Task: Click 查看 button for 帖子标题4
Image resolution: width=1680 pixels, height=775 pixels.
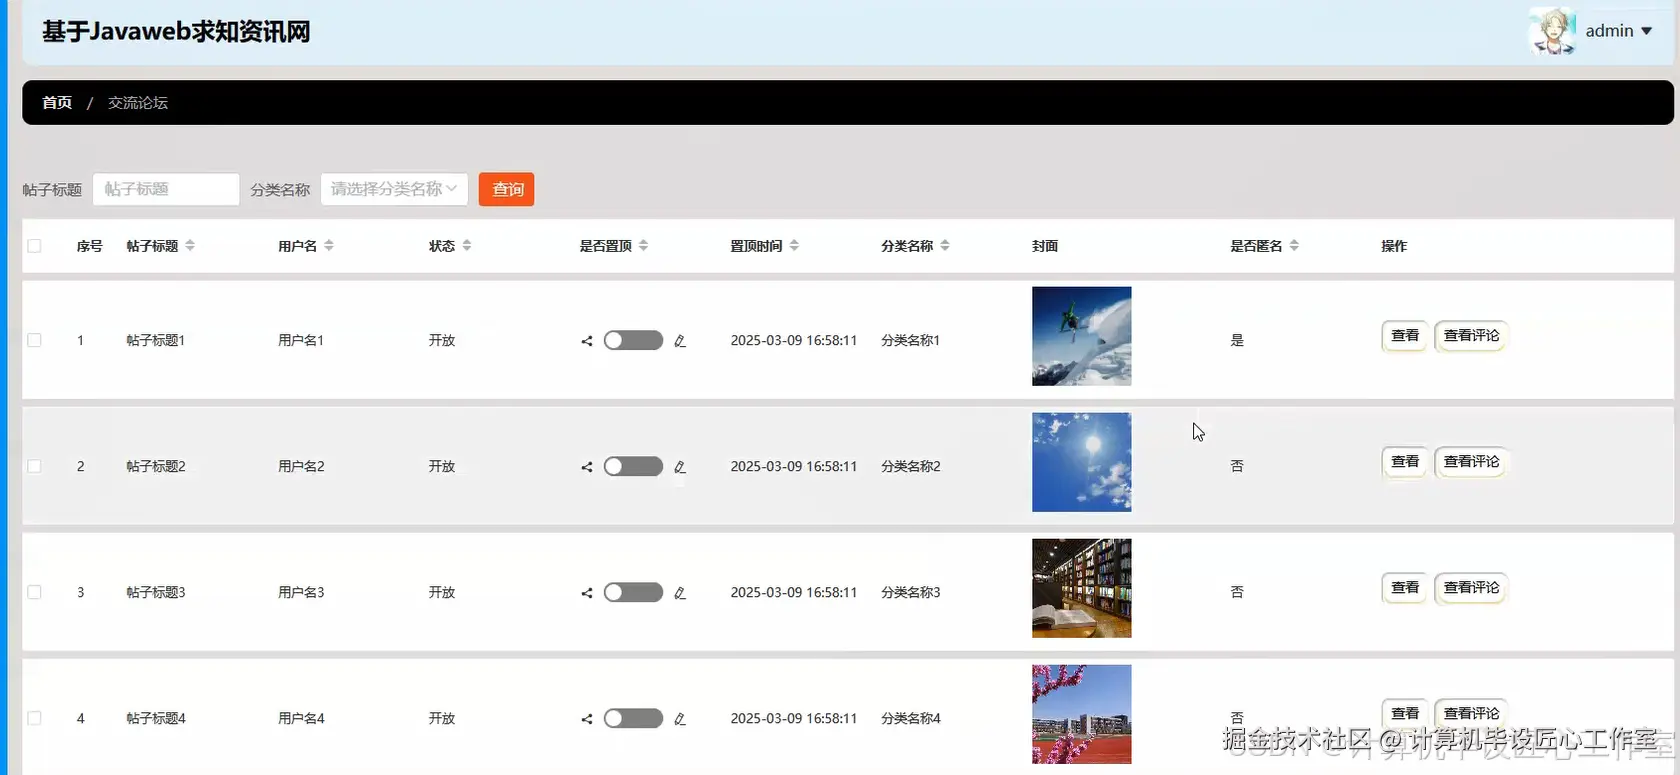Action: point(1405,714)
